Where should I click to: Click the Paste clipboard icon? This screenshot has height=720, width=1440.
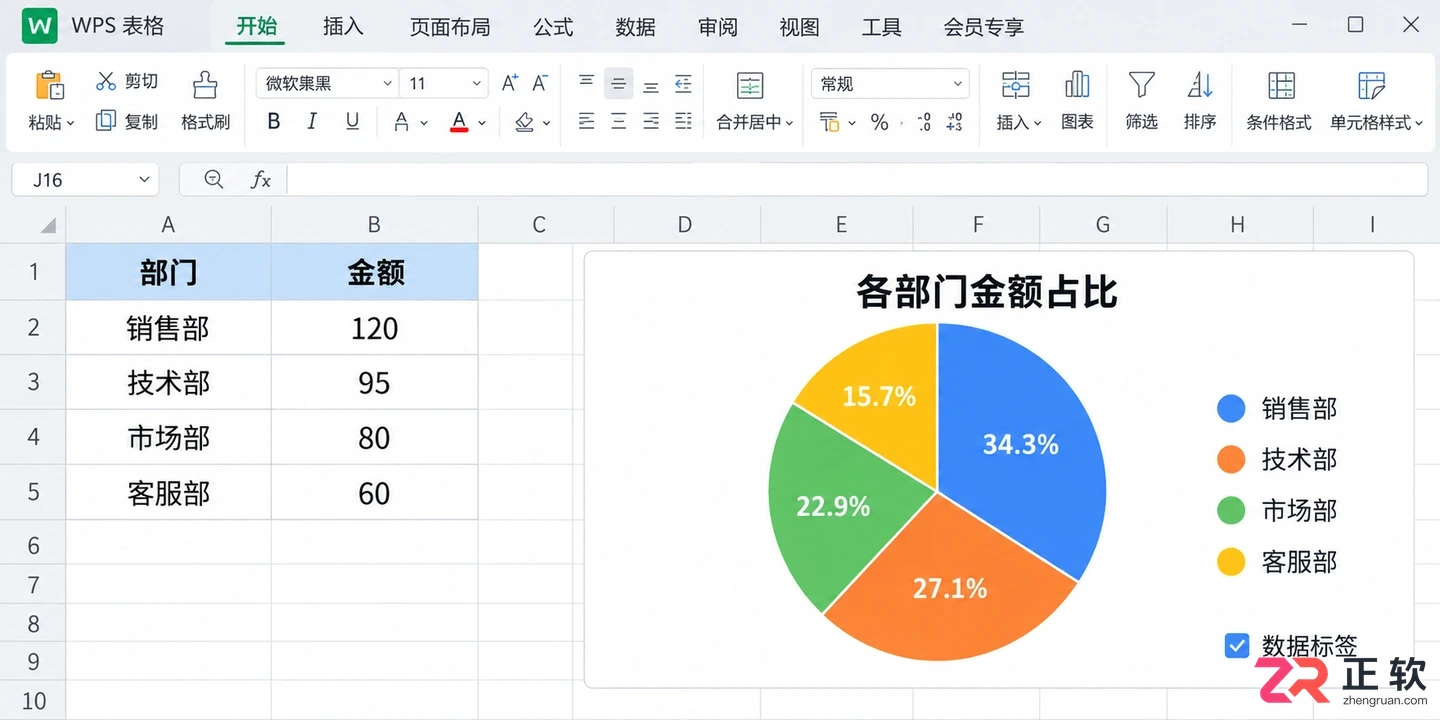(49, 86)
